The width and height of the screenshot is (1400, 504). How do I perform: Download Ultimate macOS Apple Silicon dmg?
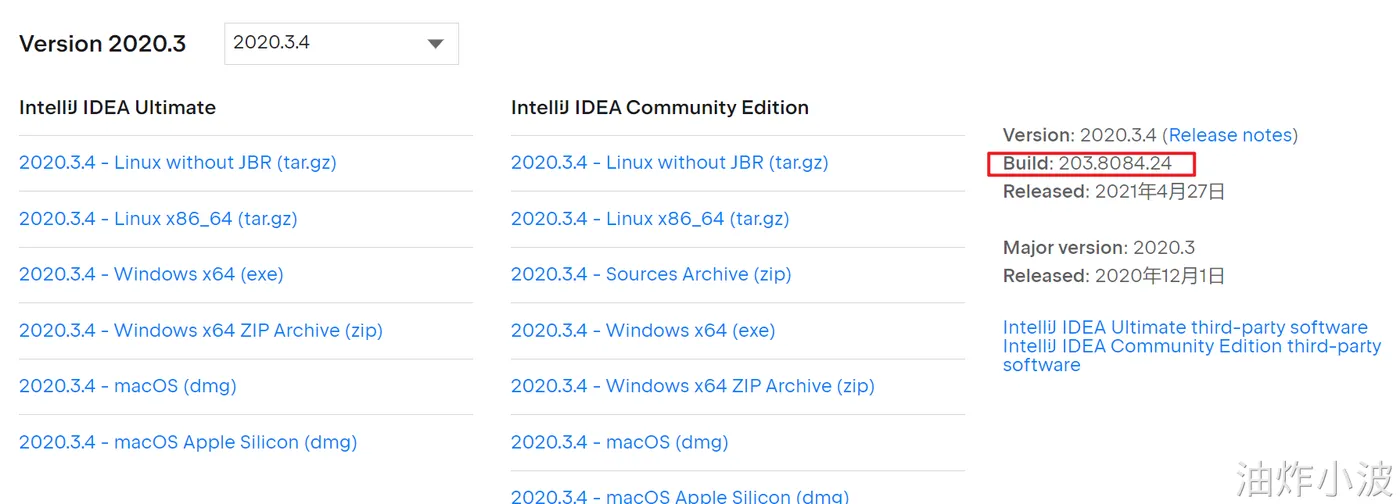coord(188,443)
